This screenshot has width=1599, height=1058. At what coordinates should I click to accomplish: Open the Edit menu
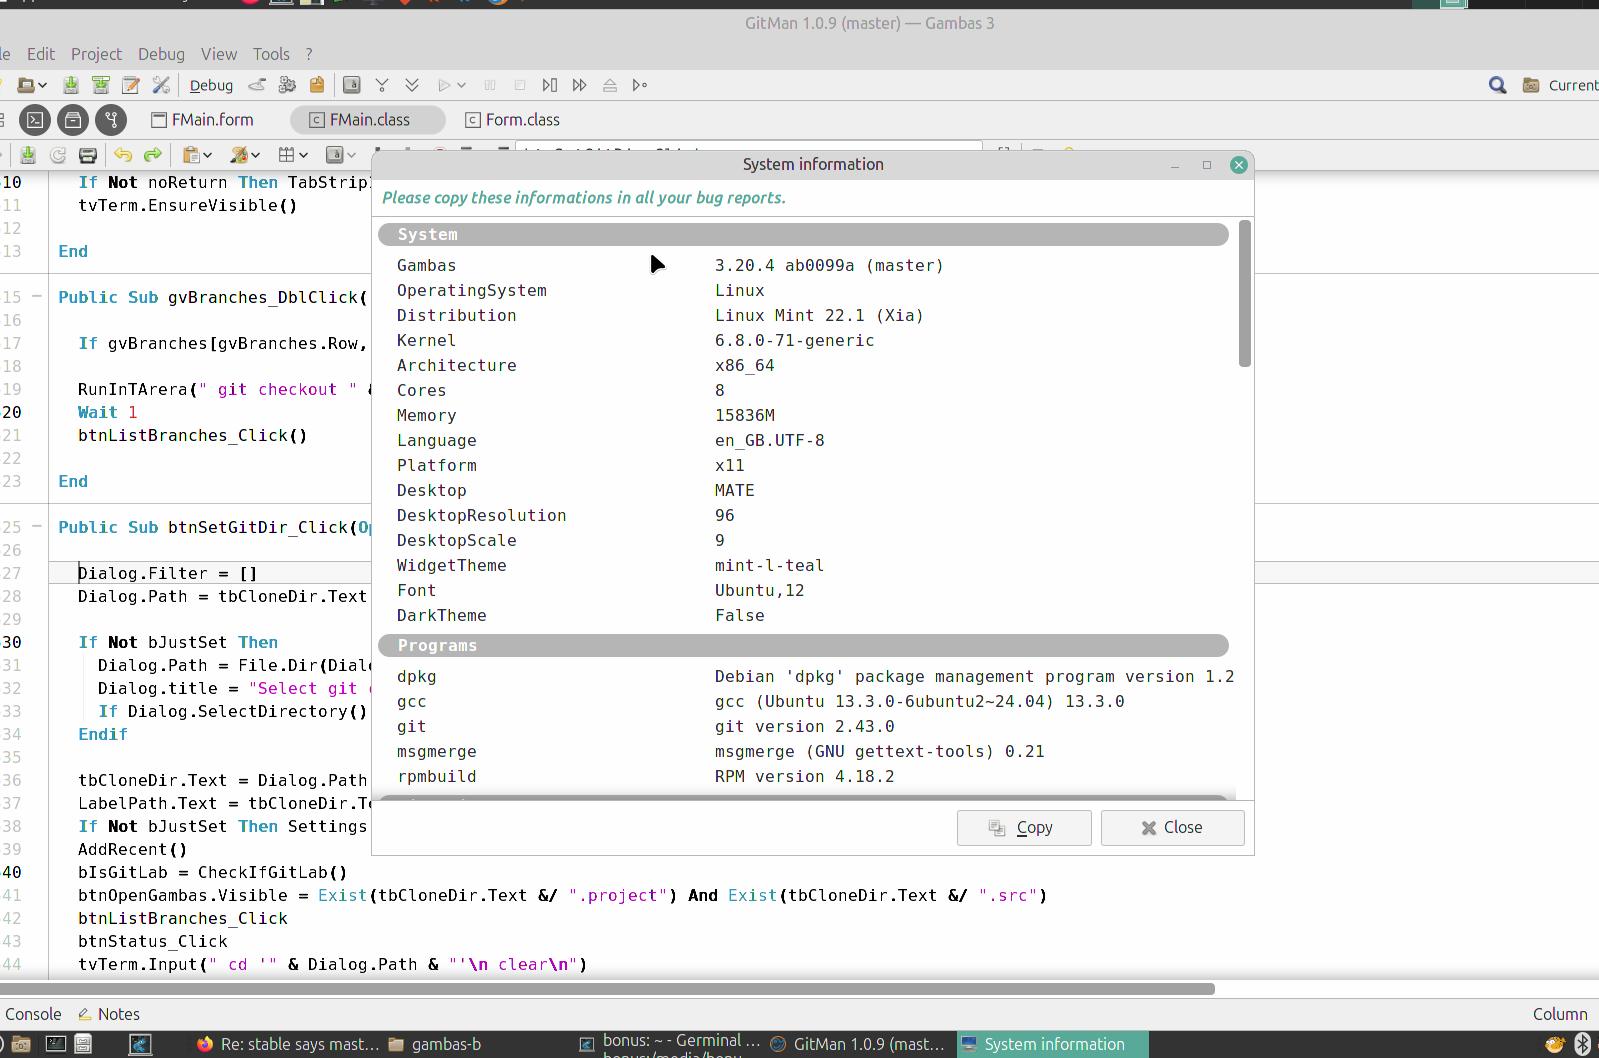(41, 54)
